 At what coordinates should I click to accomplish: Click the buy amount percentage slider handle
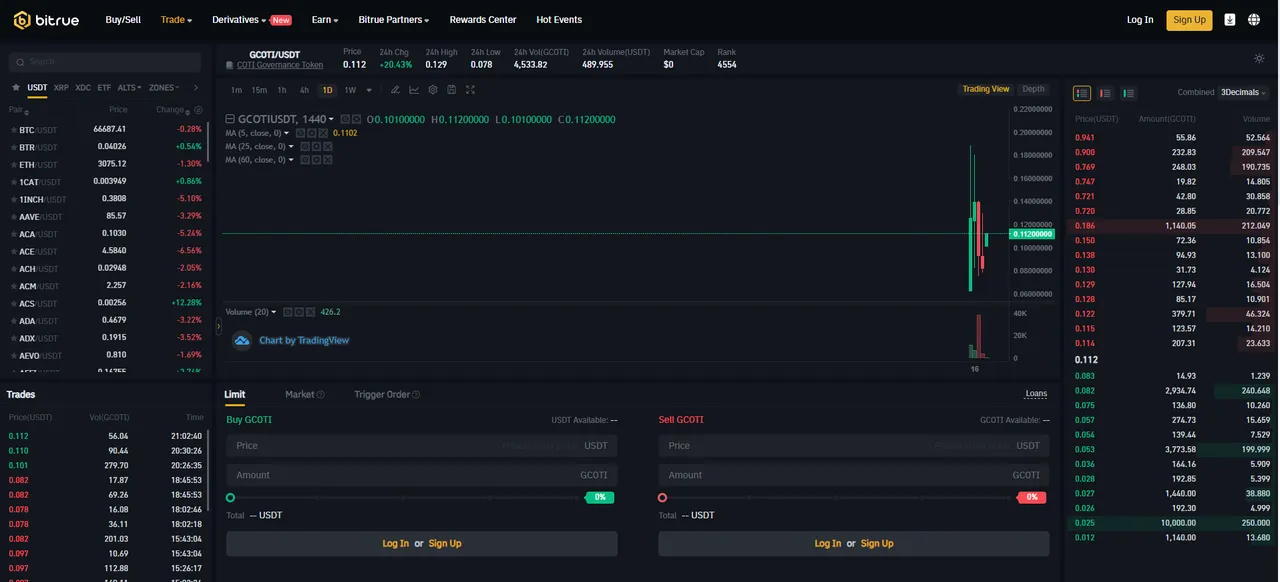[231, 497]
